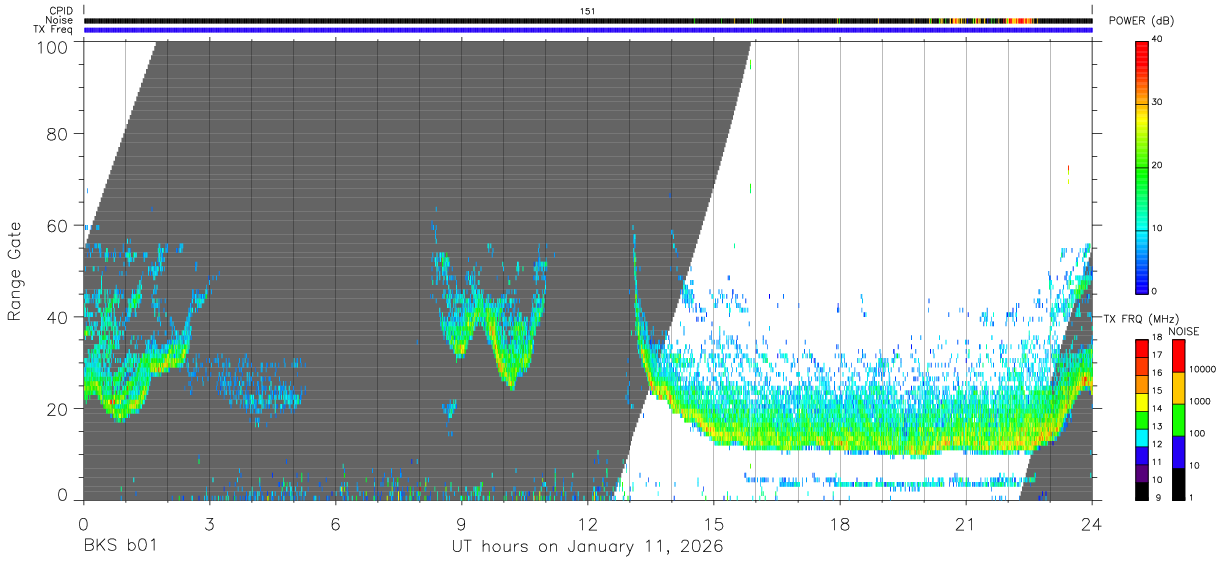
Task: Click the Range Gate tick label '80'
Action: coord(58,134)
